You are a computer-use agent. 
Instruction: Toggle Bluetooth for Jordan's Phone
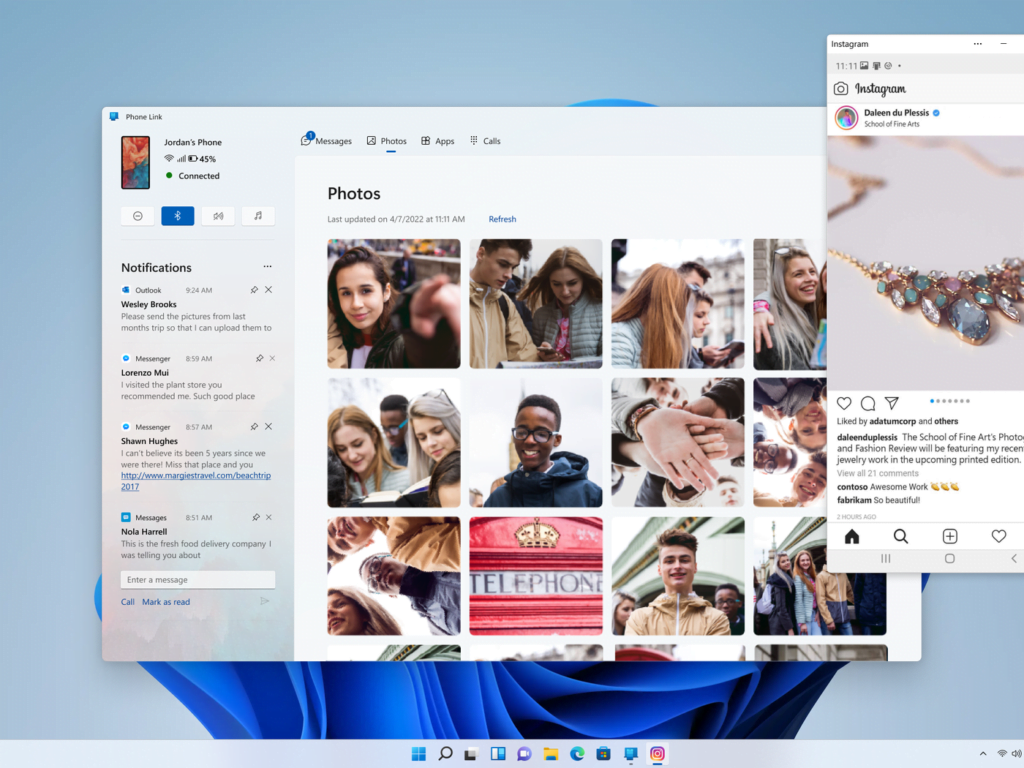tap(177, 215)
